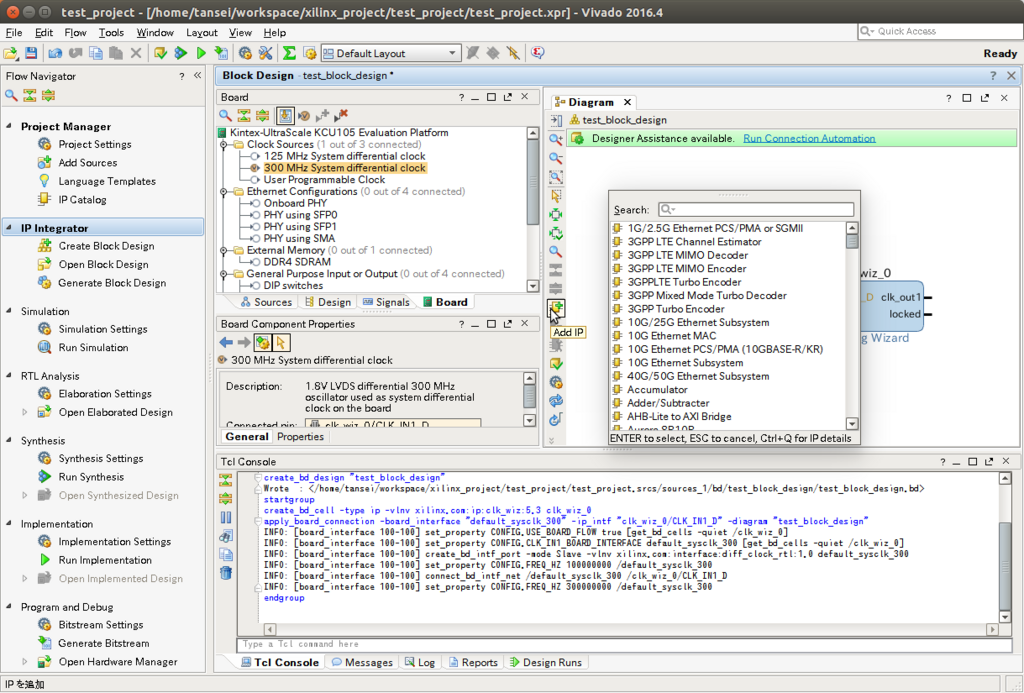Click the Open Project toolbar icon

pos(11,54)
